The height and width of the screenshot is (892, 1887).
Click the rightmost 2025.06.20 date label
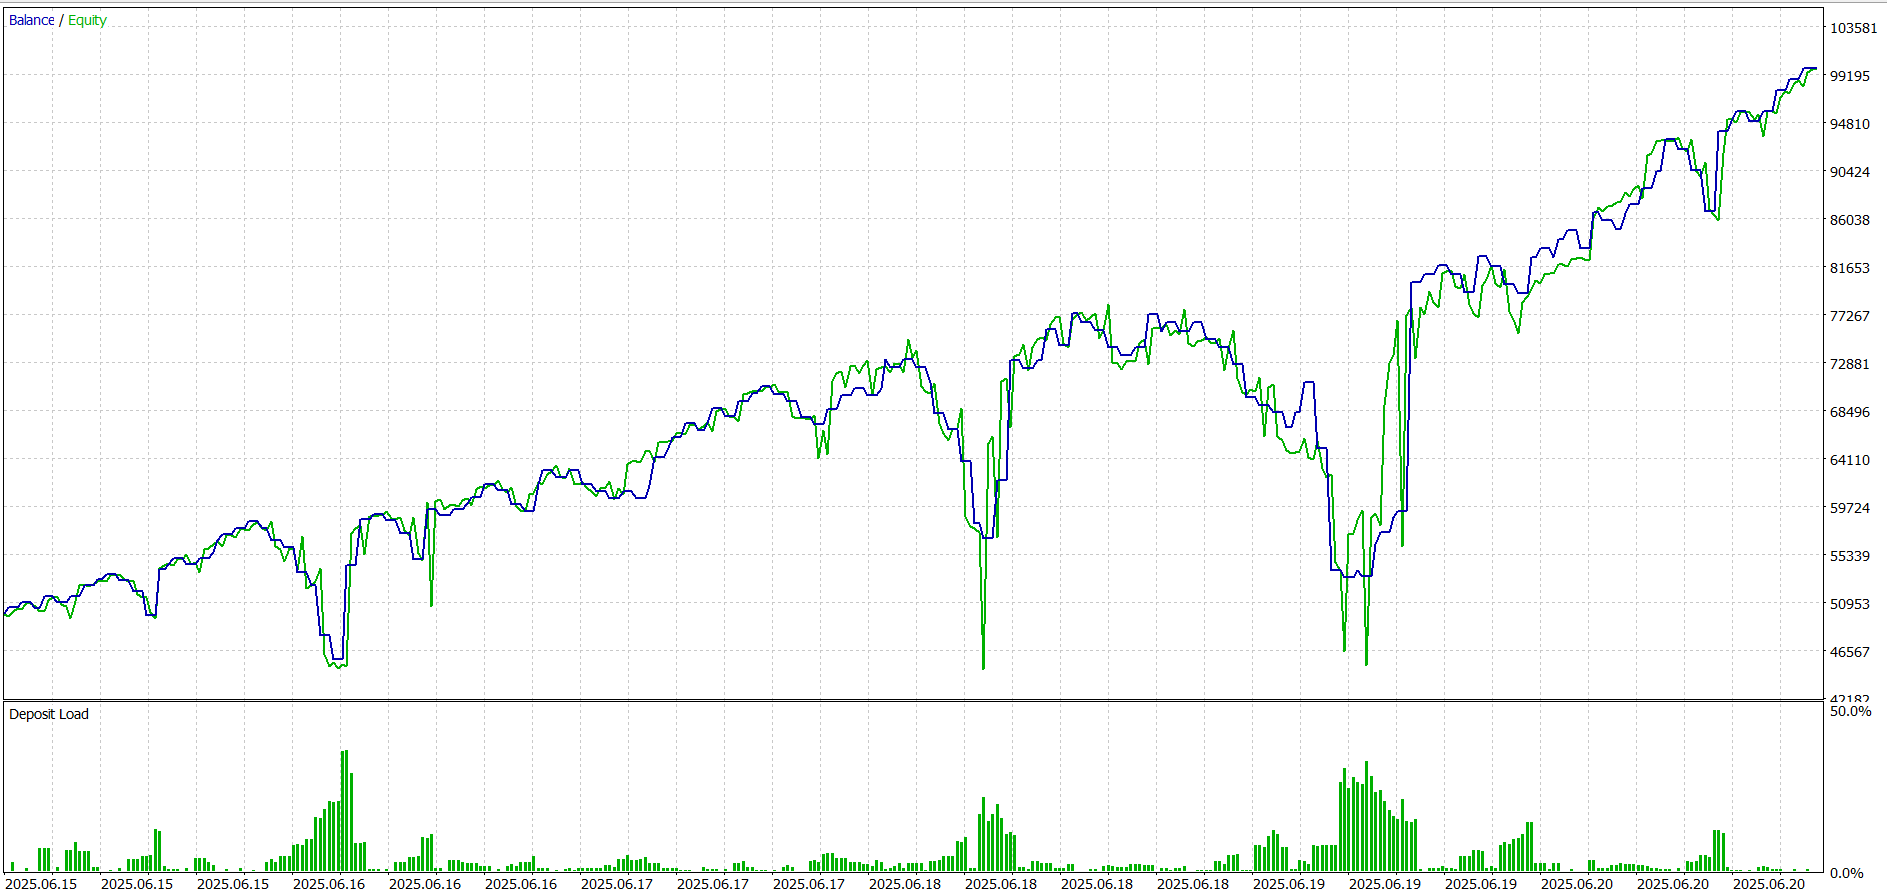pos(1768,883)
